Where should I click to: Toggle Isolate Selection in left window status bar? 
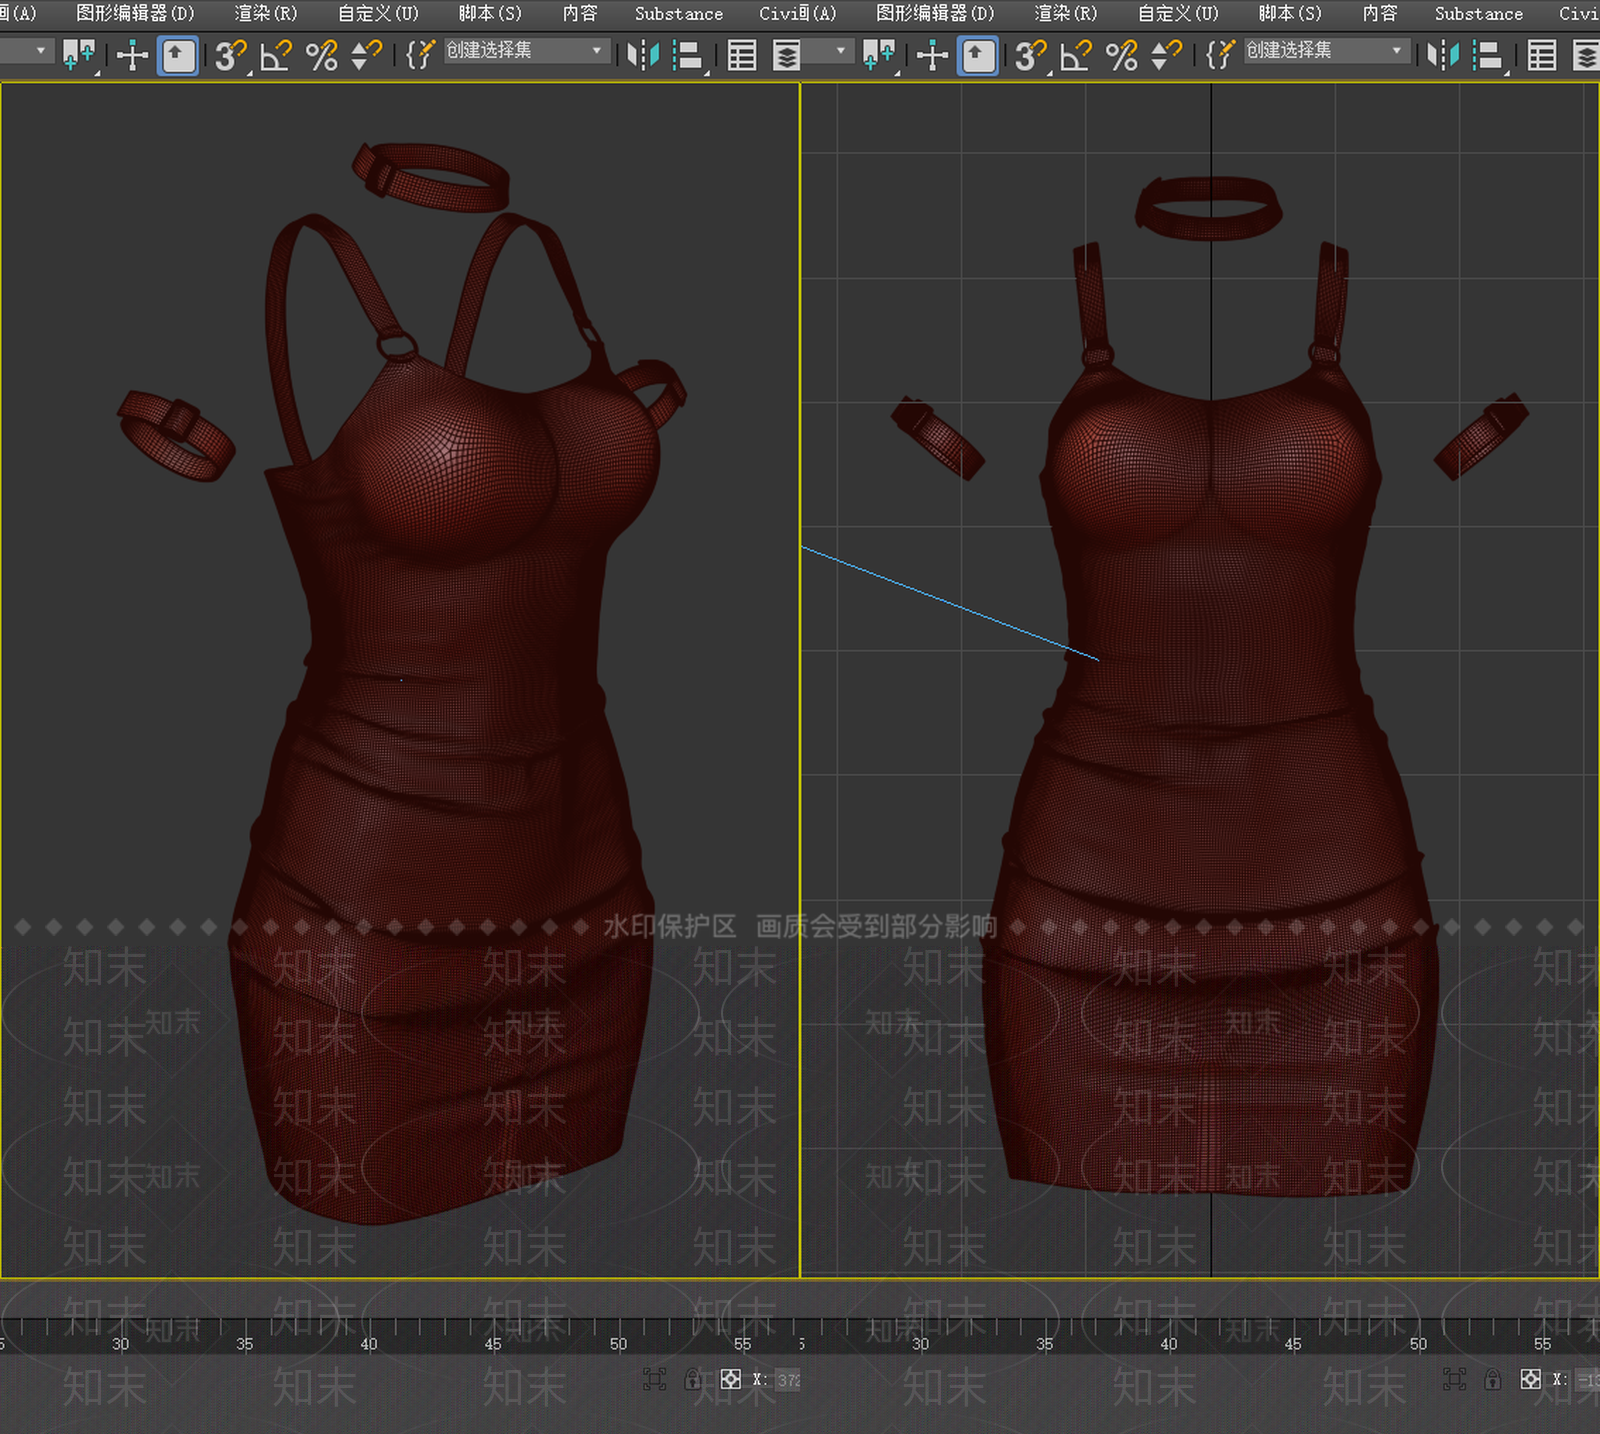click(654, 1380)
